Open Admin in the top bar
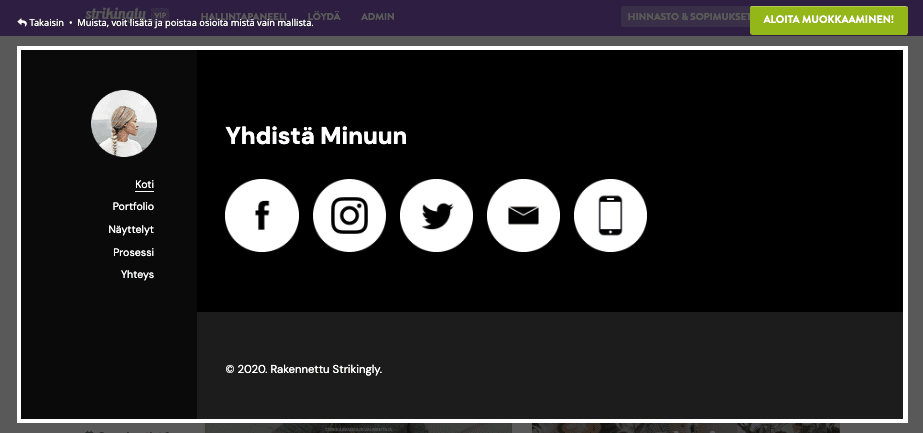This screenshot has height=433, width=923. tap(377, 16)
